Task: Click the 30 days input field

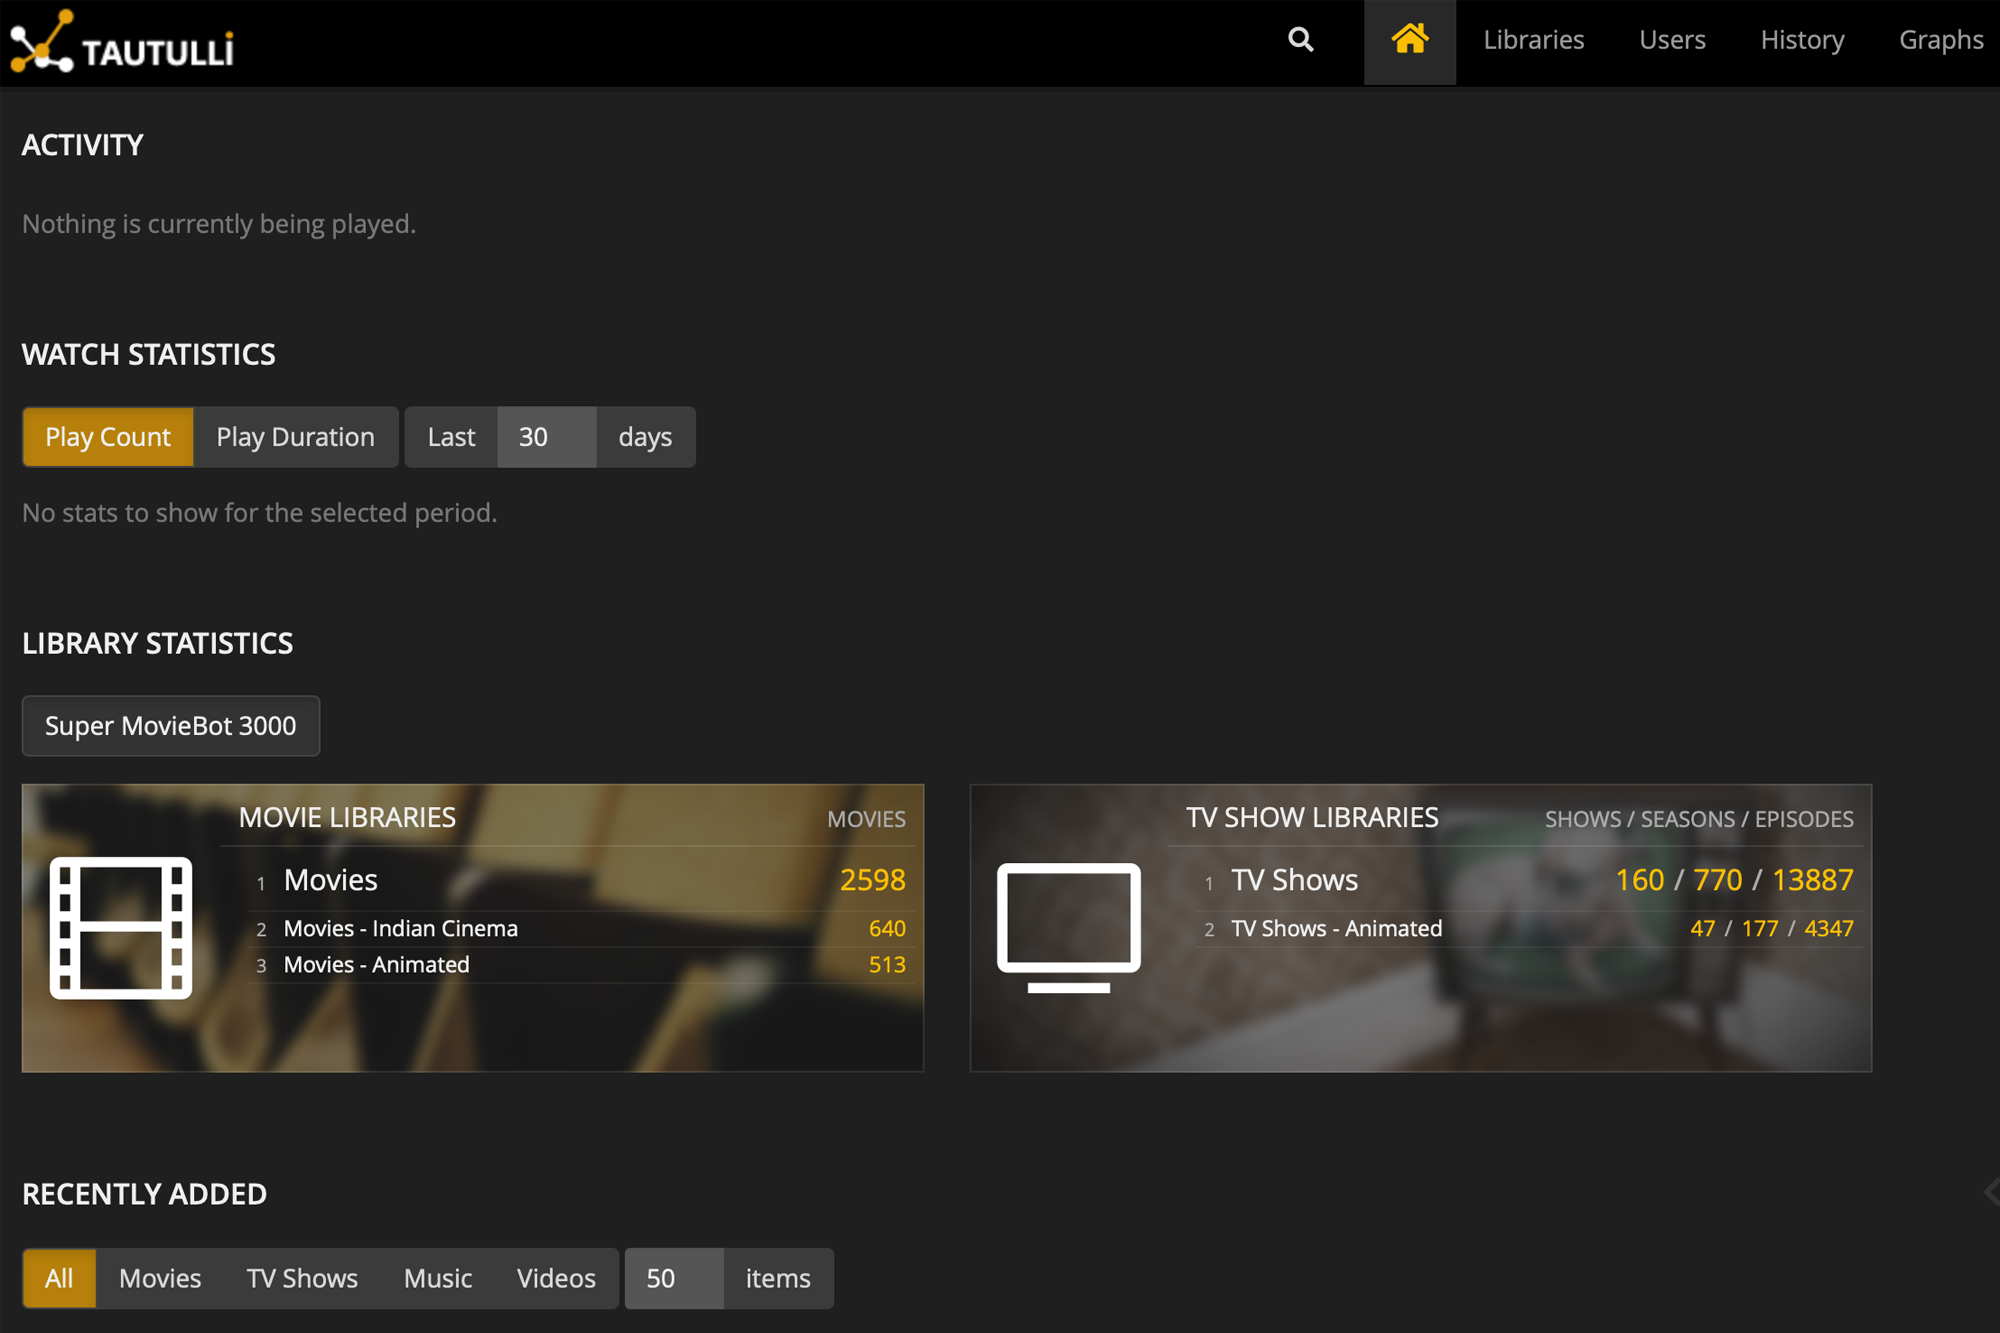Action: tap(546, 437)
